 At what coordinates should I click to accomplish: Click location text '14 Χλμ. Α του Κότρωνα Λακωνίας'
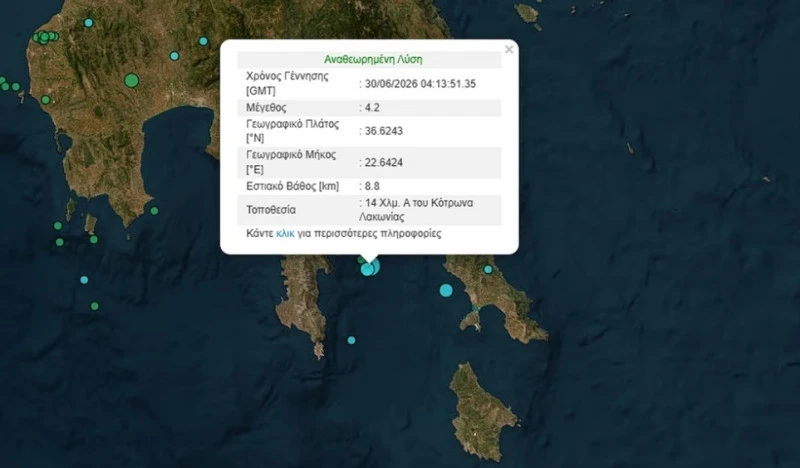[x=416, y=210]
